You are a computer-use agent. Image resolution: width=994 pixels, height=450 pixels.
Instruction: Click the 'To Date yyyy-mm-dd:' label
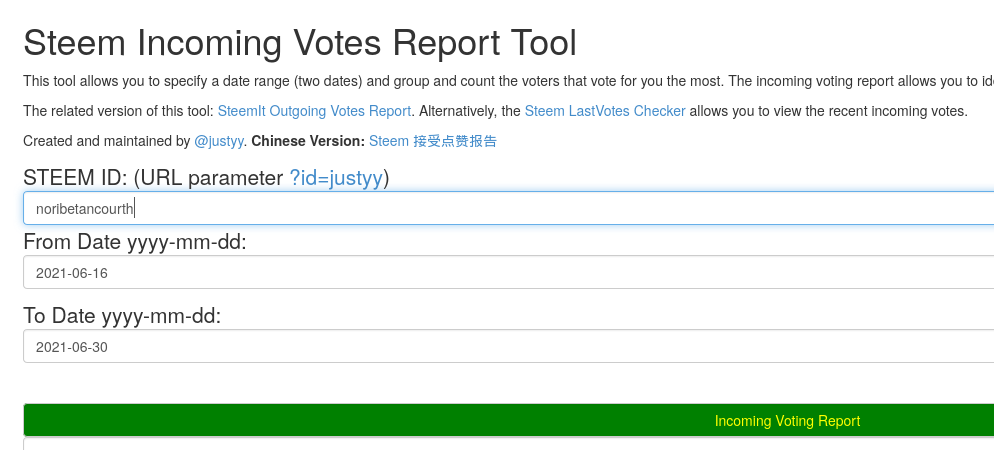tap(122, 316)
